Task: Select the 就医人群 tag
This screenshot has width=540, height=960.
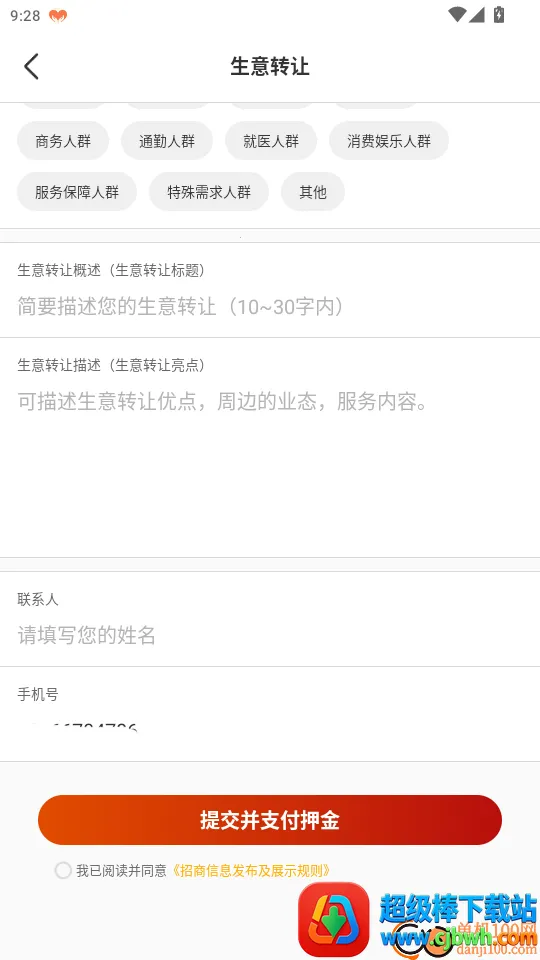Action: (271, 141)
